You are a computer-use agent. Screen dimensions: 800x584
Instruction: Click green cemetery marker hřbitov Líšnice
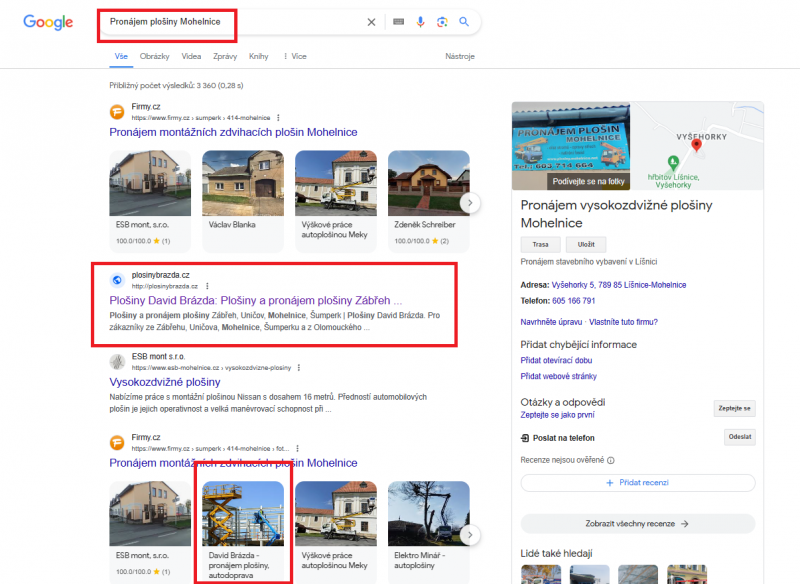(673, 163)
